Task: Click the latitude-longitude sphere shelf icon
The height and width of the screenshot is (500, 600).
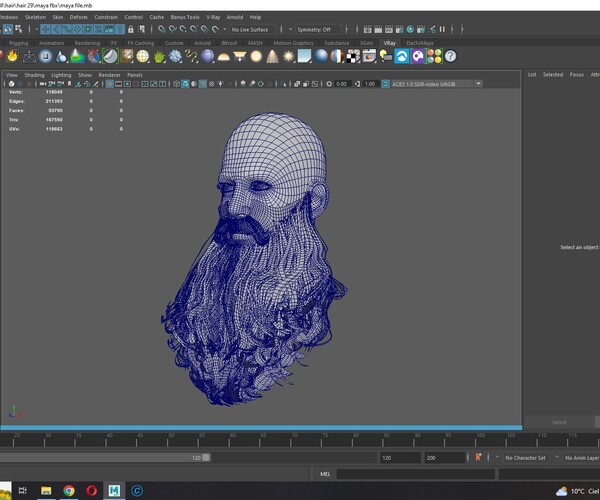Action: (143, 56)
